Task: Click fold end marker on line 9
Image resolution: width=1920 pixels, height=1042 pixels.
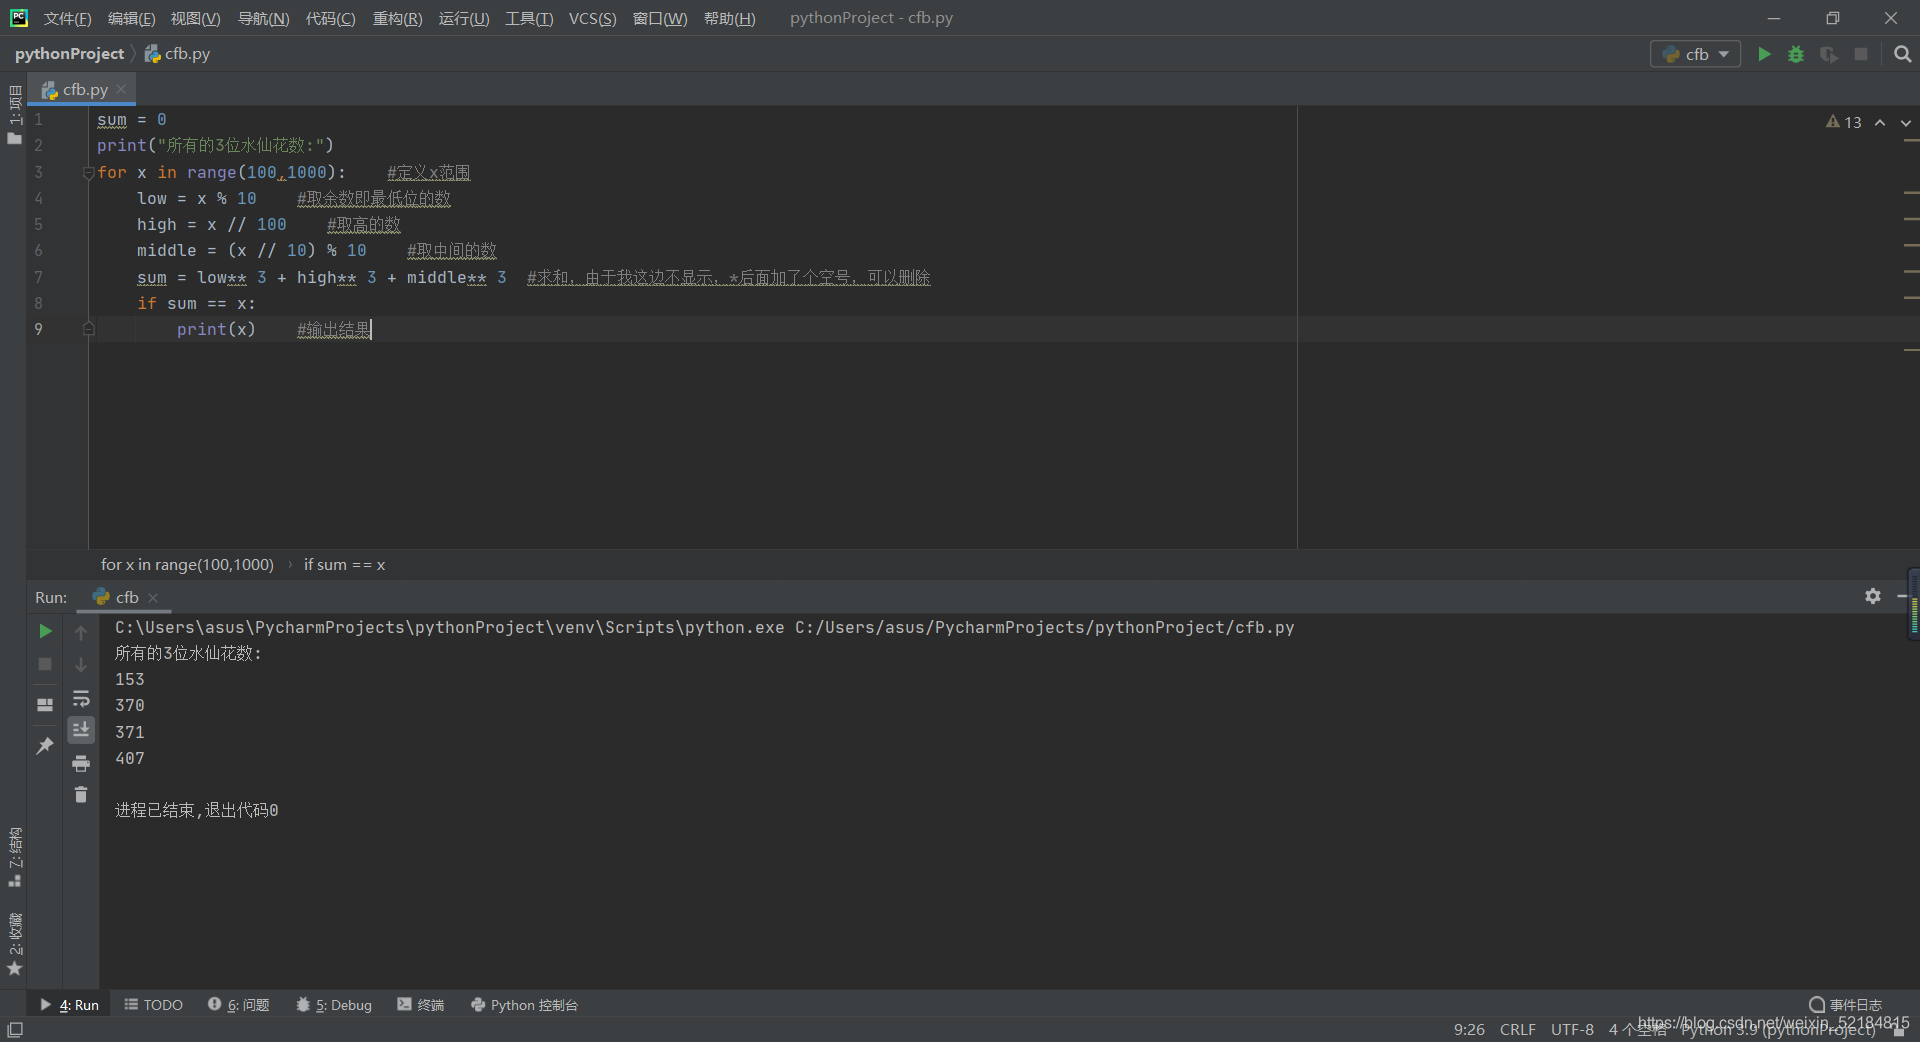Action: pos(88,328)
